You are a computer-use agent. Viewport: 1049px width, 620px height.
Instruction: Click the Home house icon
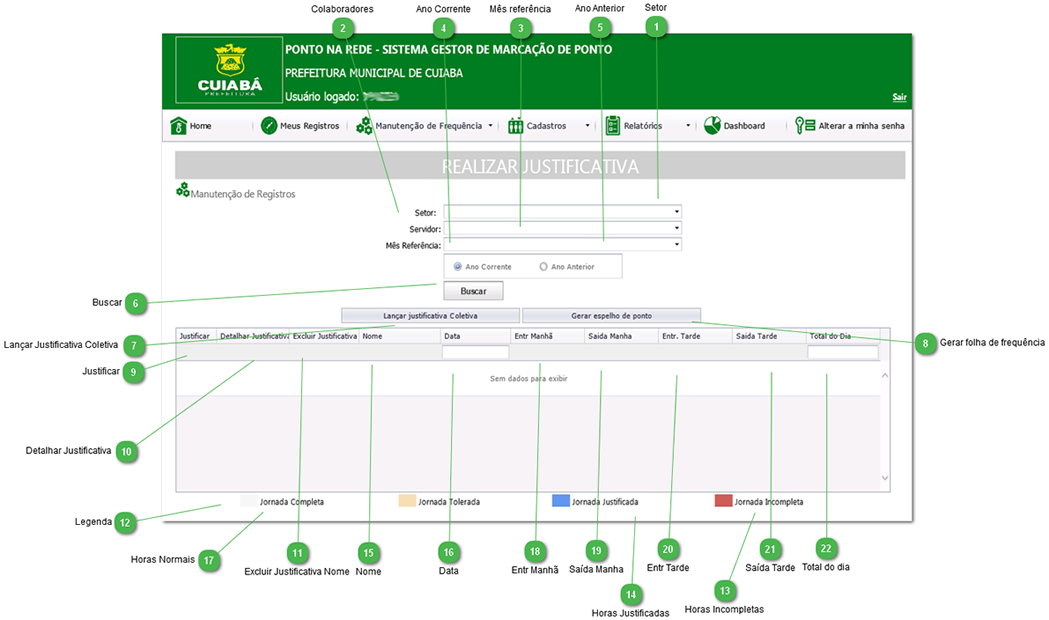click(178, 126)
